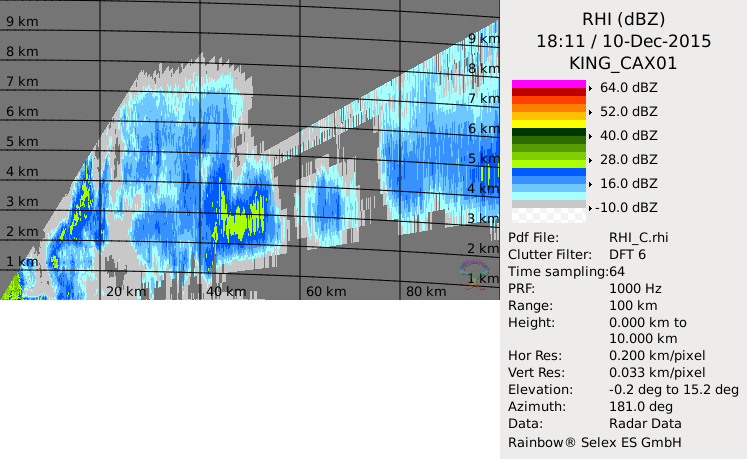Click the 'Radar Data' value

[645, 423]
